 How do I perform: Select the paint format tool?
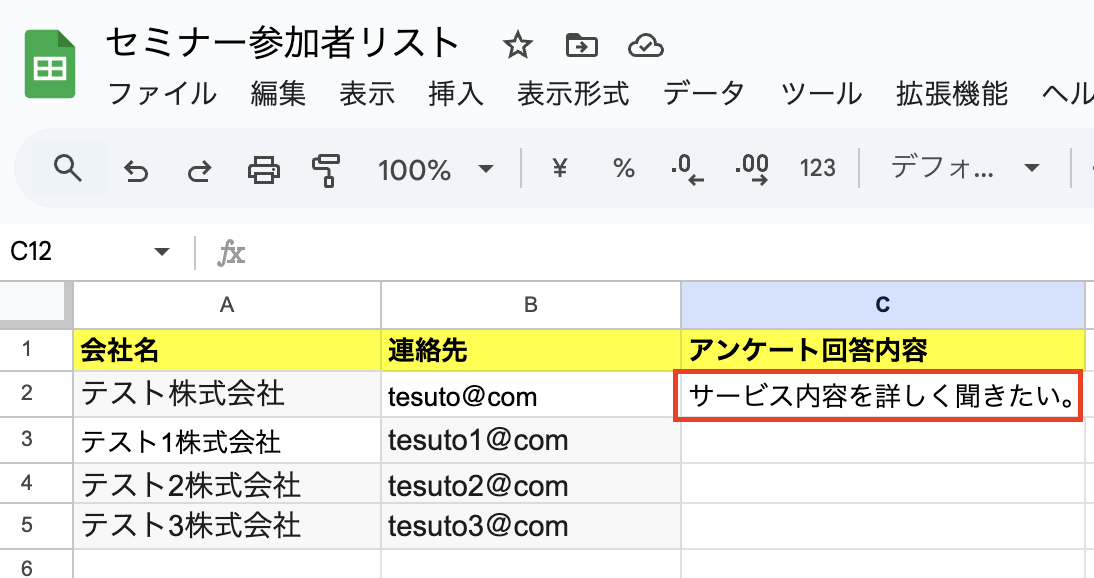point(325,170)
